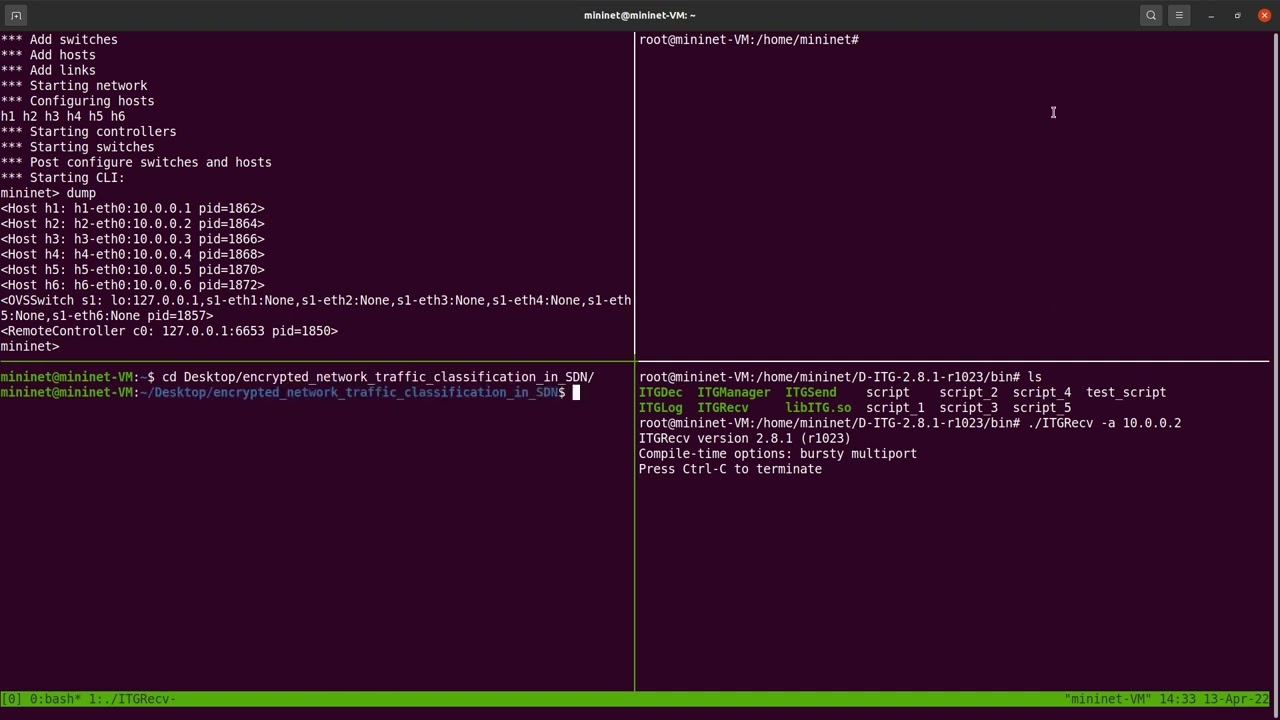The width and height of the screenshot is (1280, 720).
Task: Open the hamburger menu in the terminal header
Action: coord(1179,15)
